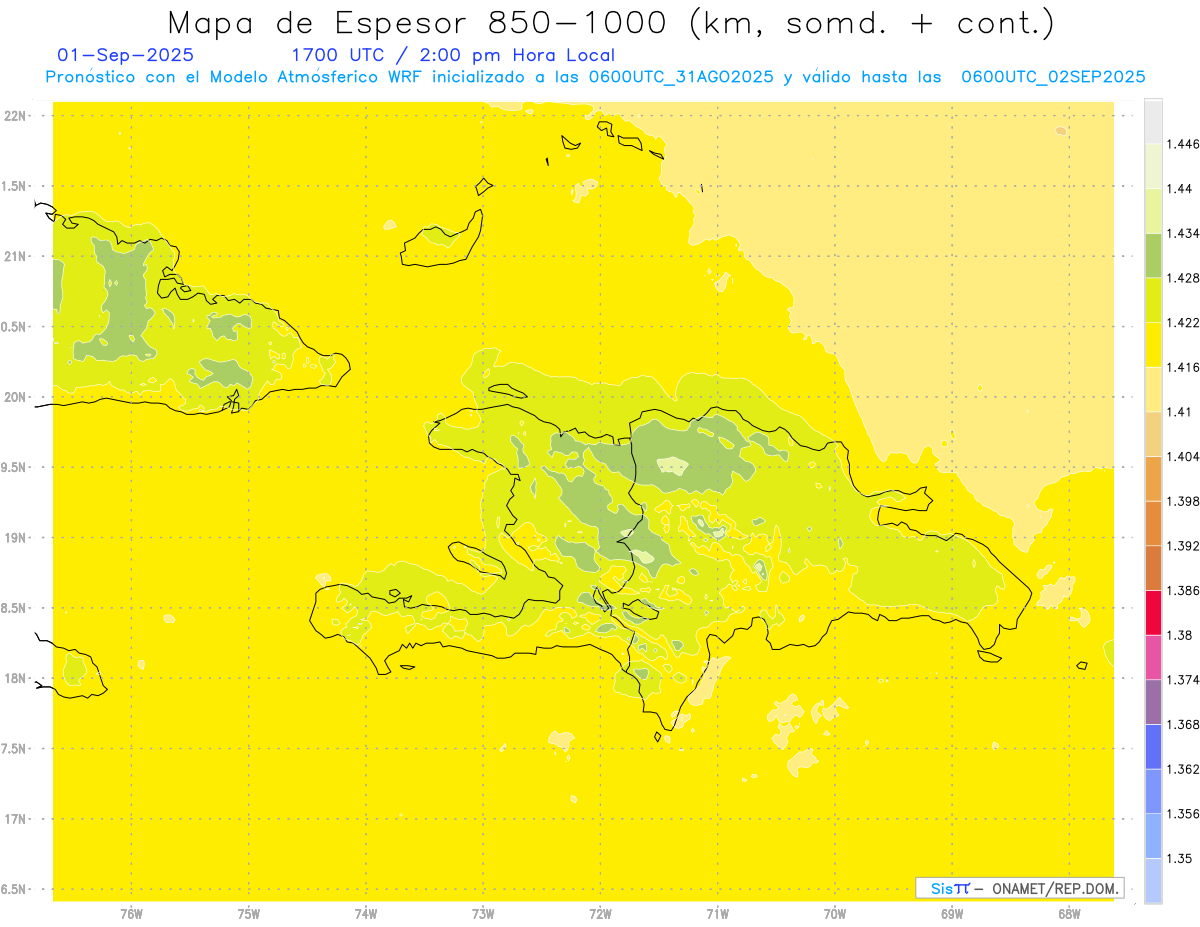Click the legend value '1.362'

click(1184, 769)
